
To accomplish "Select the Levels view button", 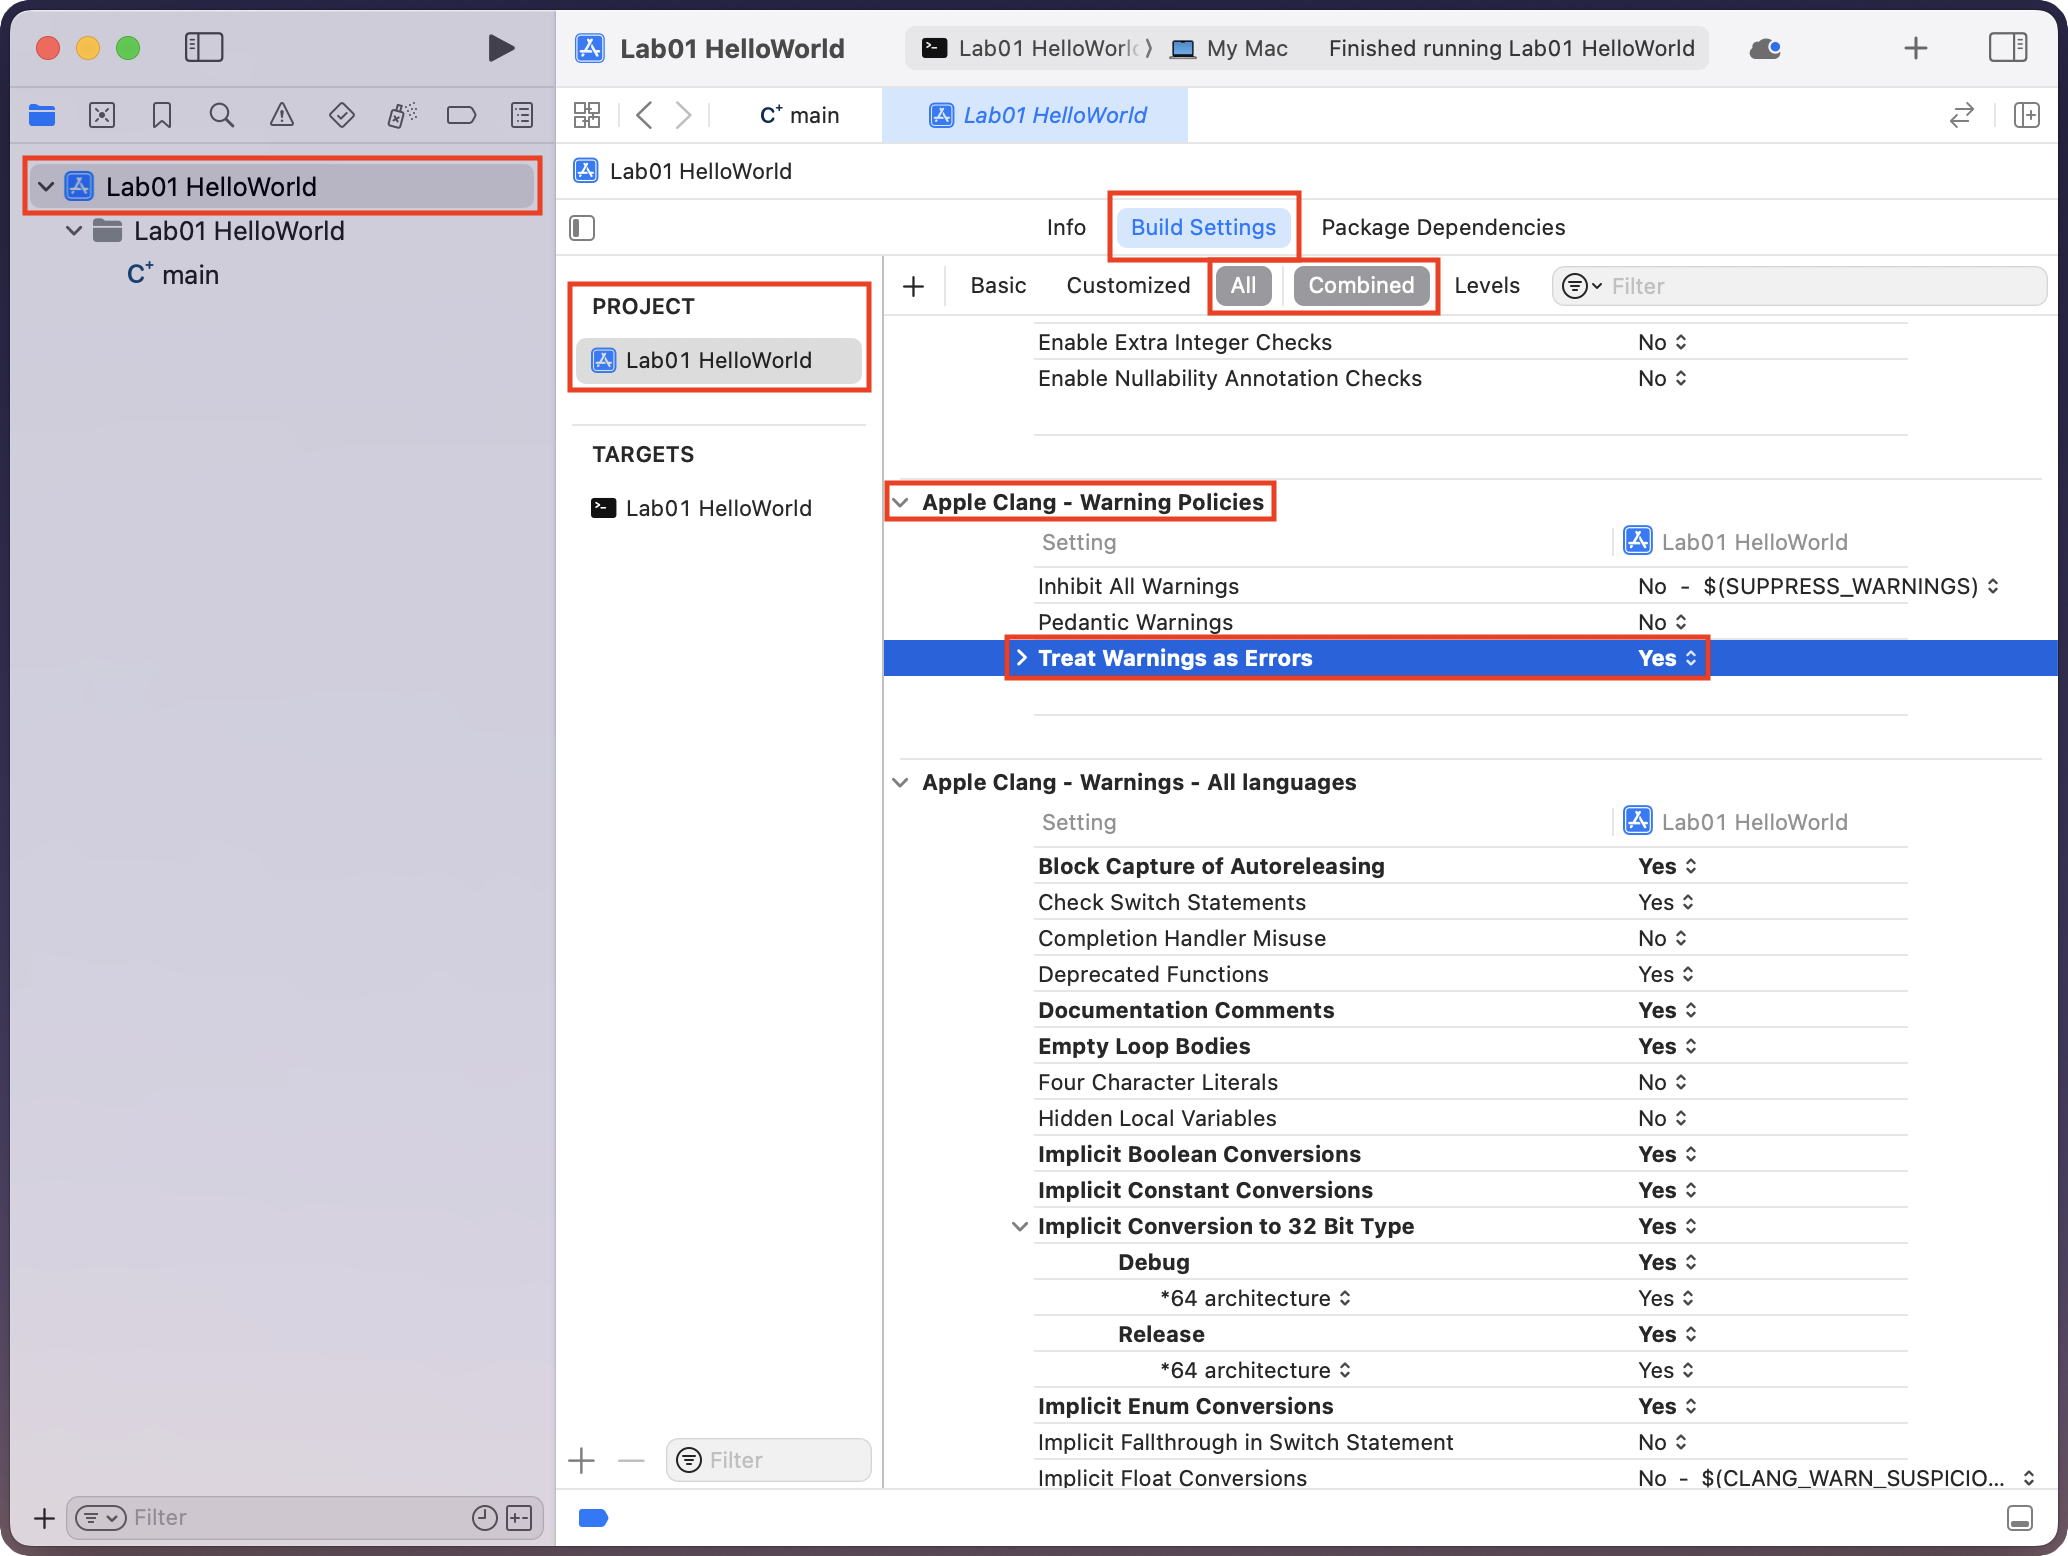I will point(1486,286).
